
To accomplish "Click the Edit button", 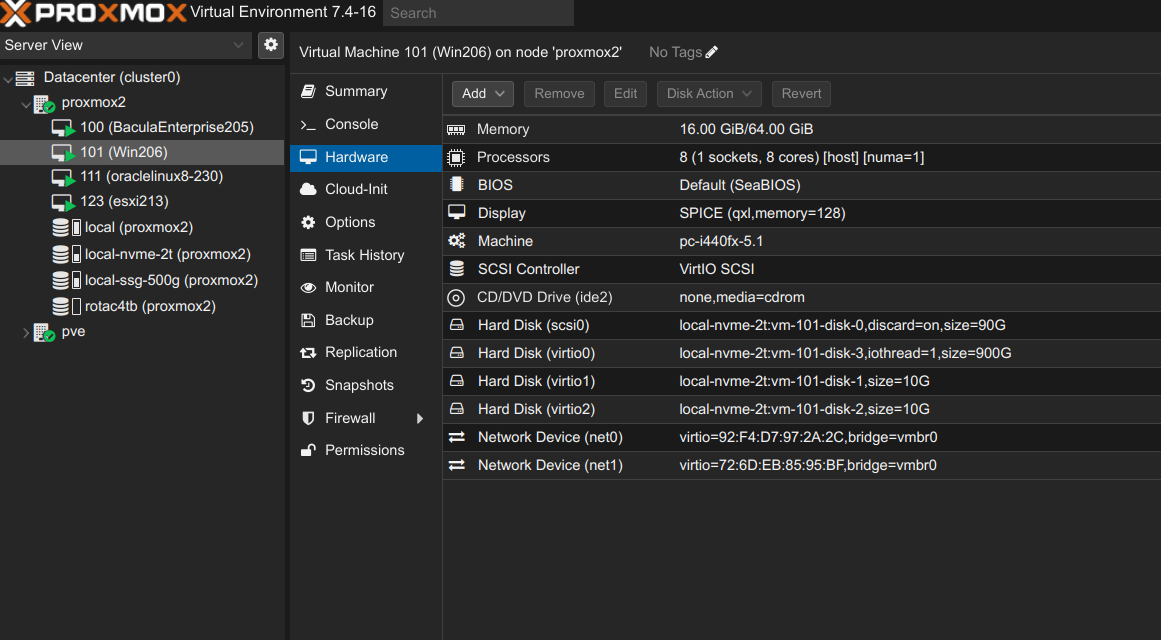I will tap(625, 93).
